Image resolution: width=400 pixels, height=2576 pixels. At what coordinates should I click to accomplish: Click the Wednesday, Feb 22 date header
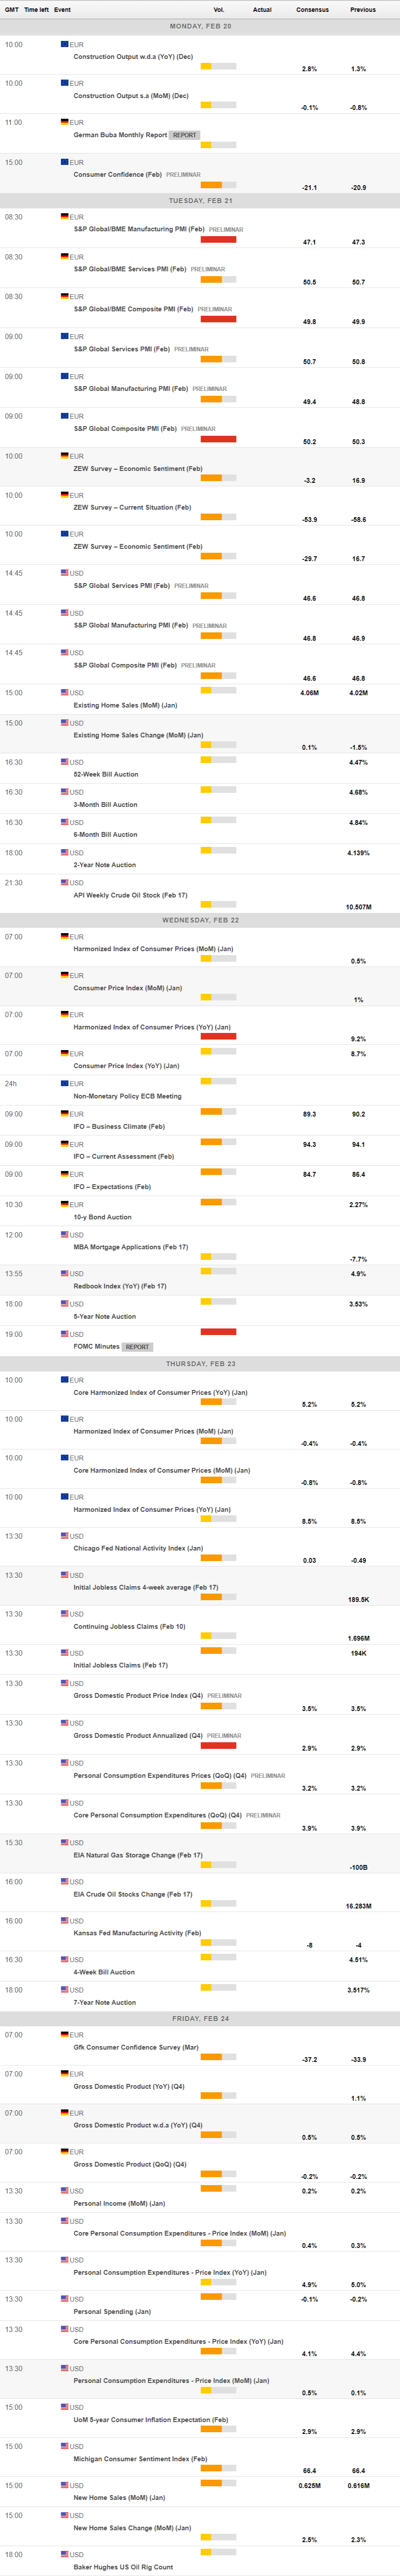[200, 920]
